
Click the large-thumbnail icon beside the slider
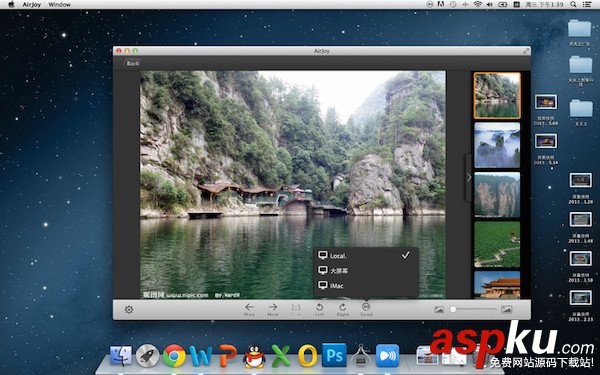tap(507, 310)
